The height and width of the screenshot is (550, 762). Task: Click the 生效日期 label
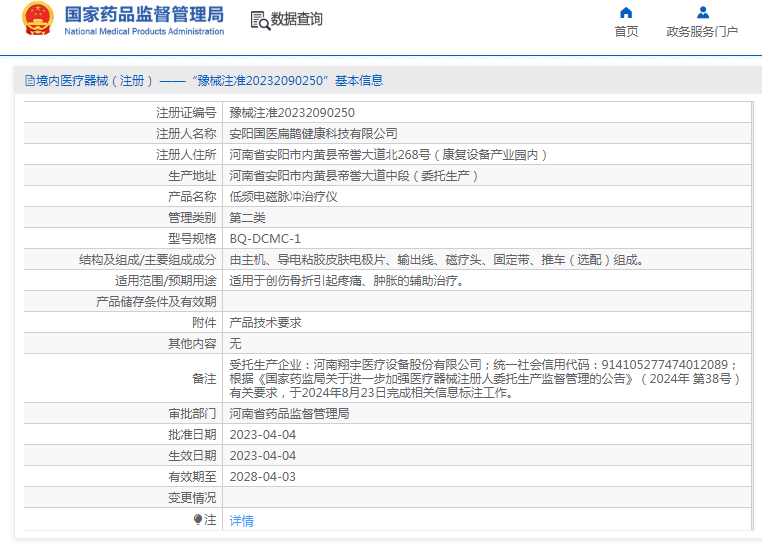(x=192, y=455)
